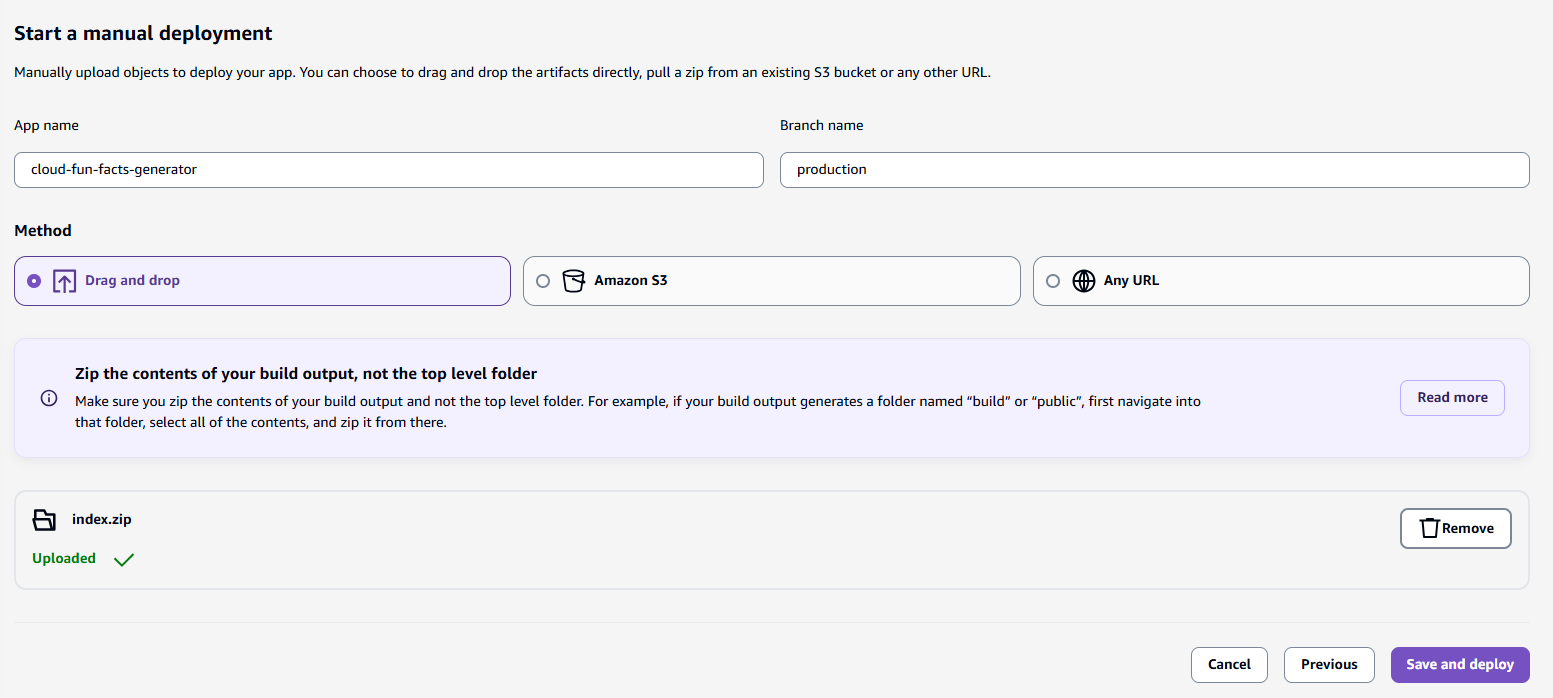Viewport: 1553px width, 698px height.
Task: Click the green uploaded checkmark icon
Action: point(124,559)
